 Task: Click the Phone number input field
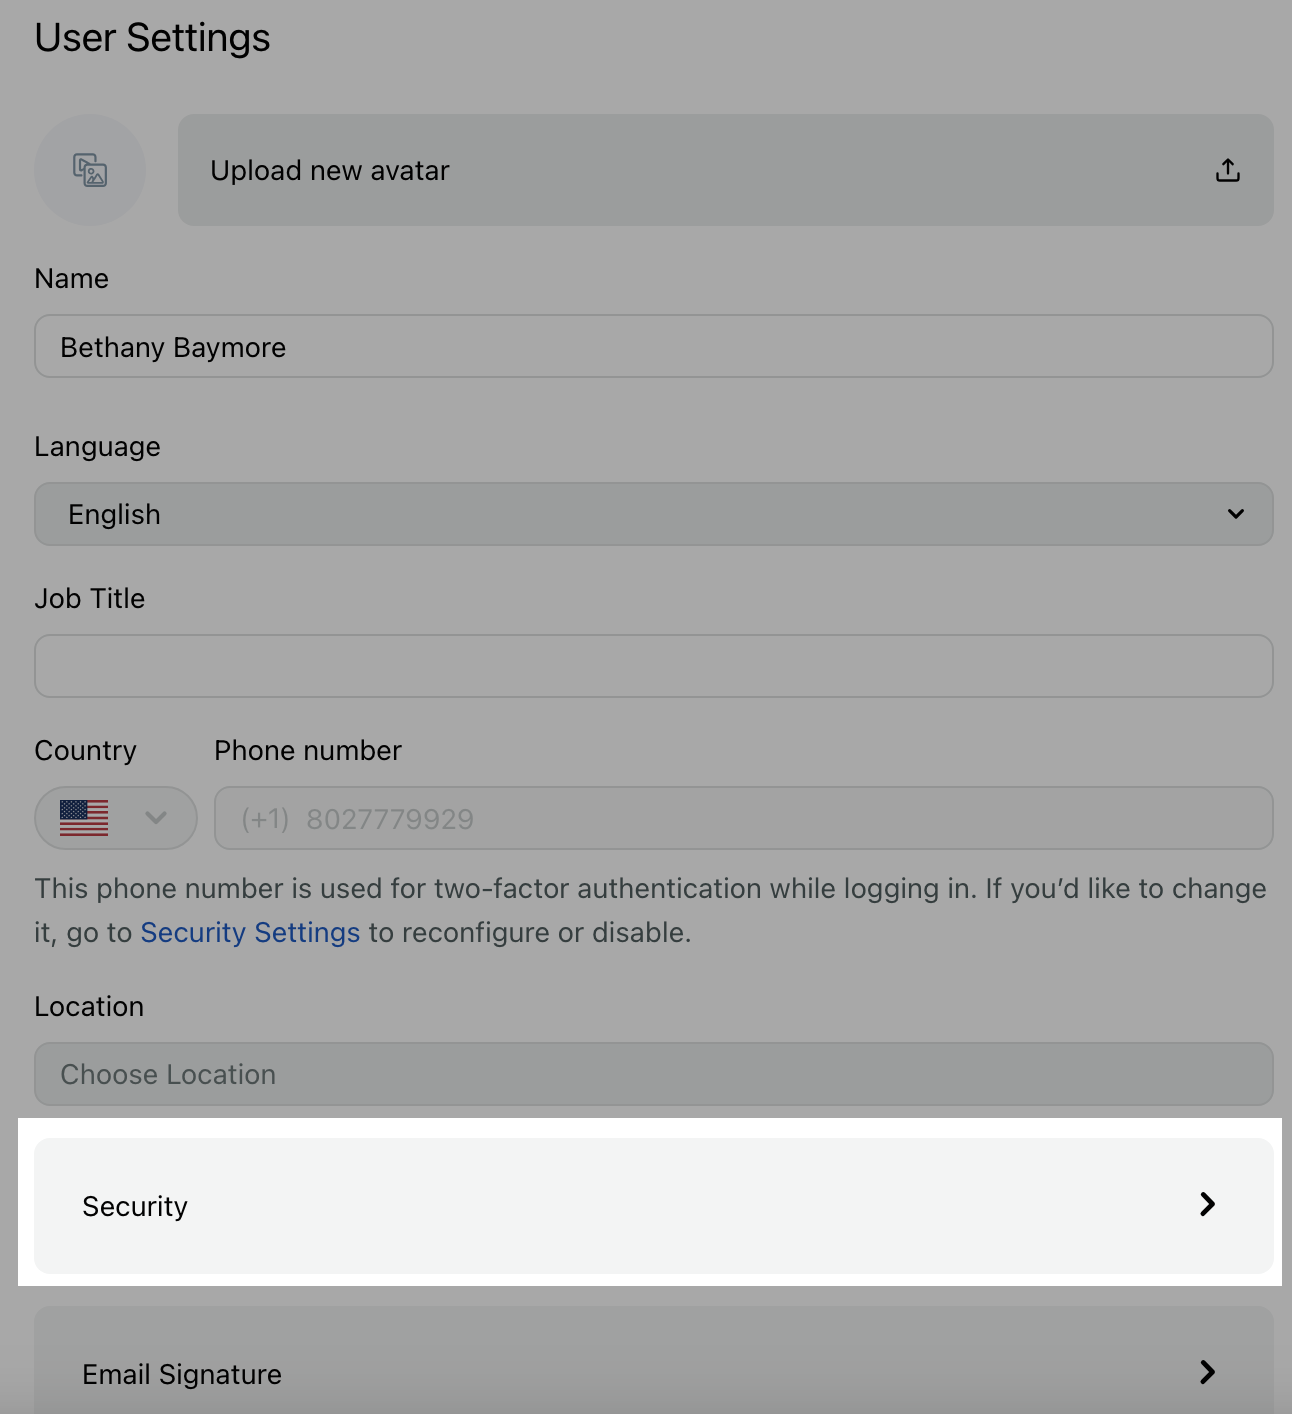[744, 818]
